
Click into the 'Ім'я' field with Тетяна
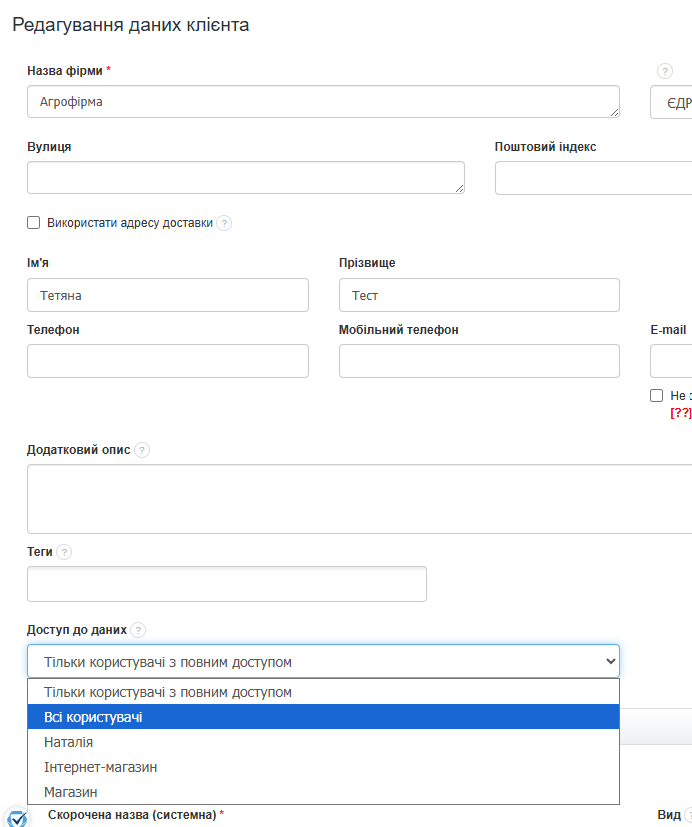tap(168, 295)
